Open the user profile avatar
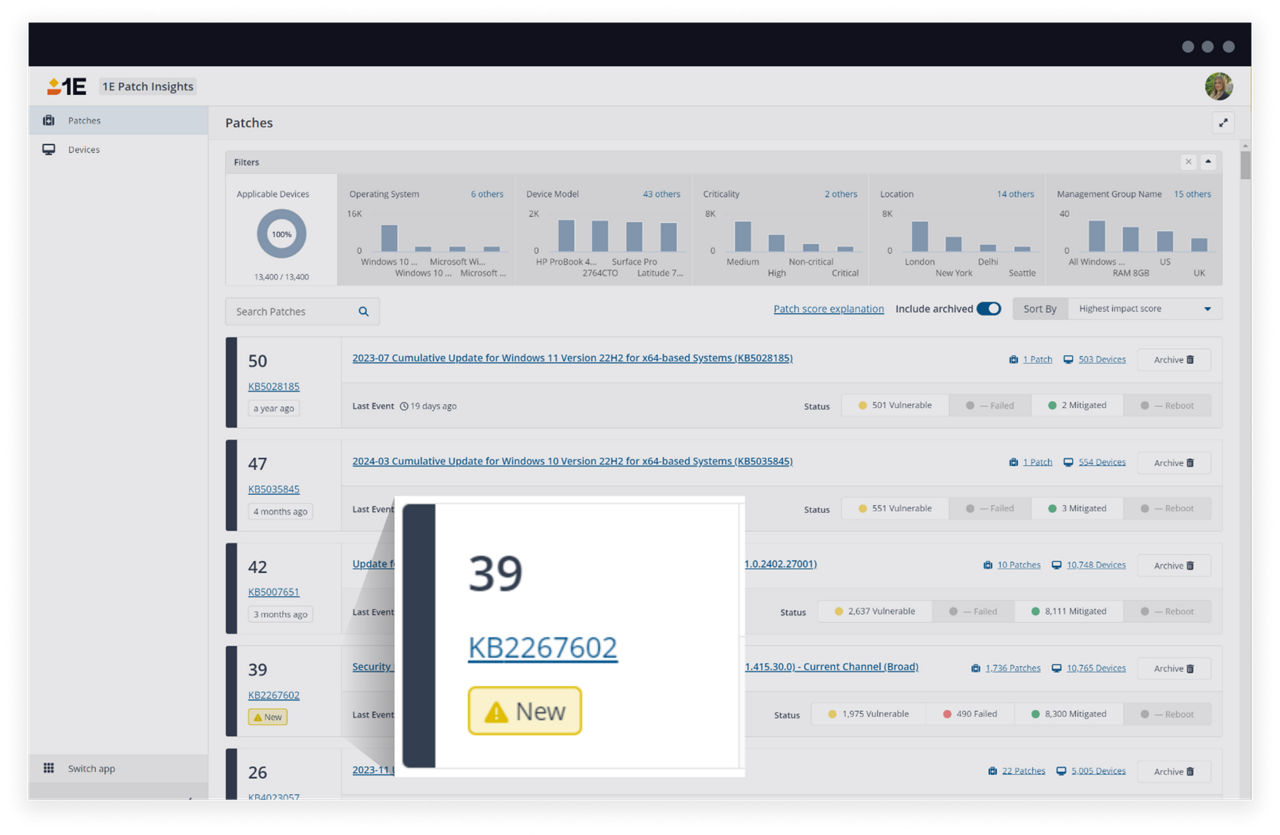 pos(1218,86)
